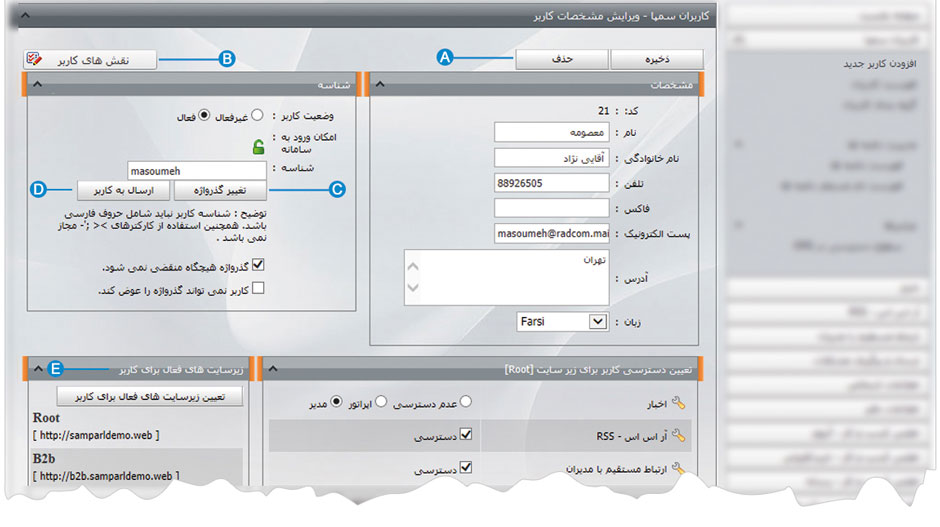Click the green unlock icon for system login
Image resolution: width=940 pixels, height=527 pixels.
tap(259, 148)
